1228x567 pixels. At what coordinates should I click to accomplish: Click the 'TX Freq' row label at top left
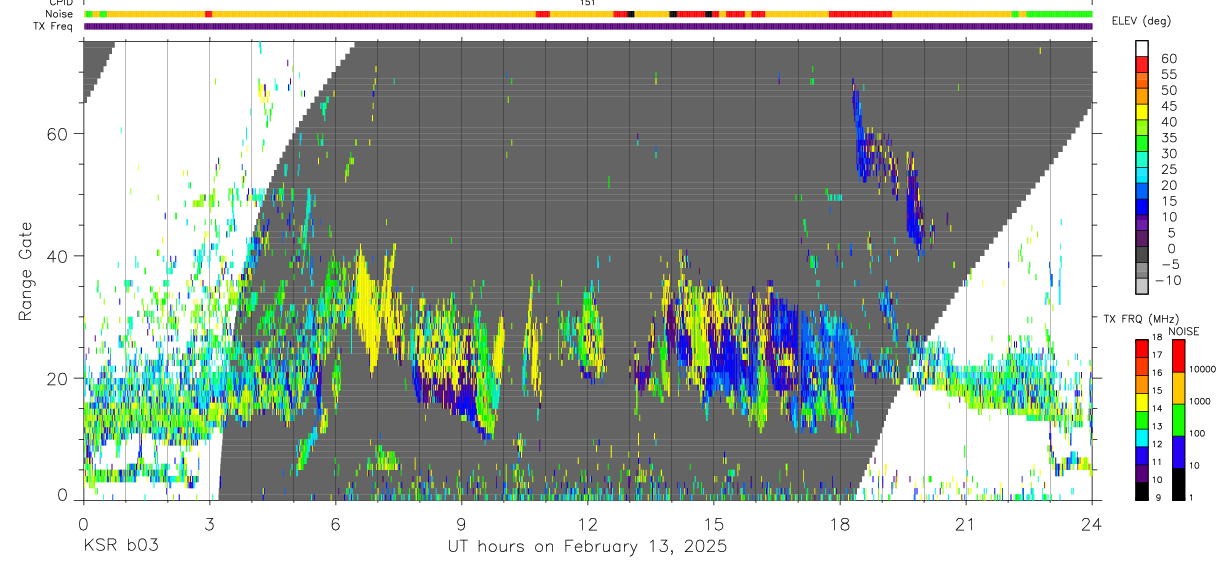pyautogui.click(x=55, y=26)
